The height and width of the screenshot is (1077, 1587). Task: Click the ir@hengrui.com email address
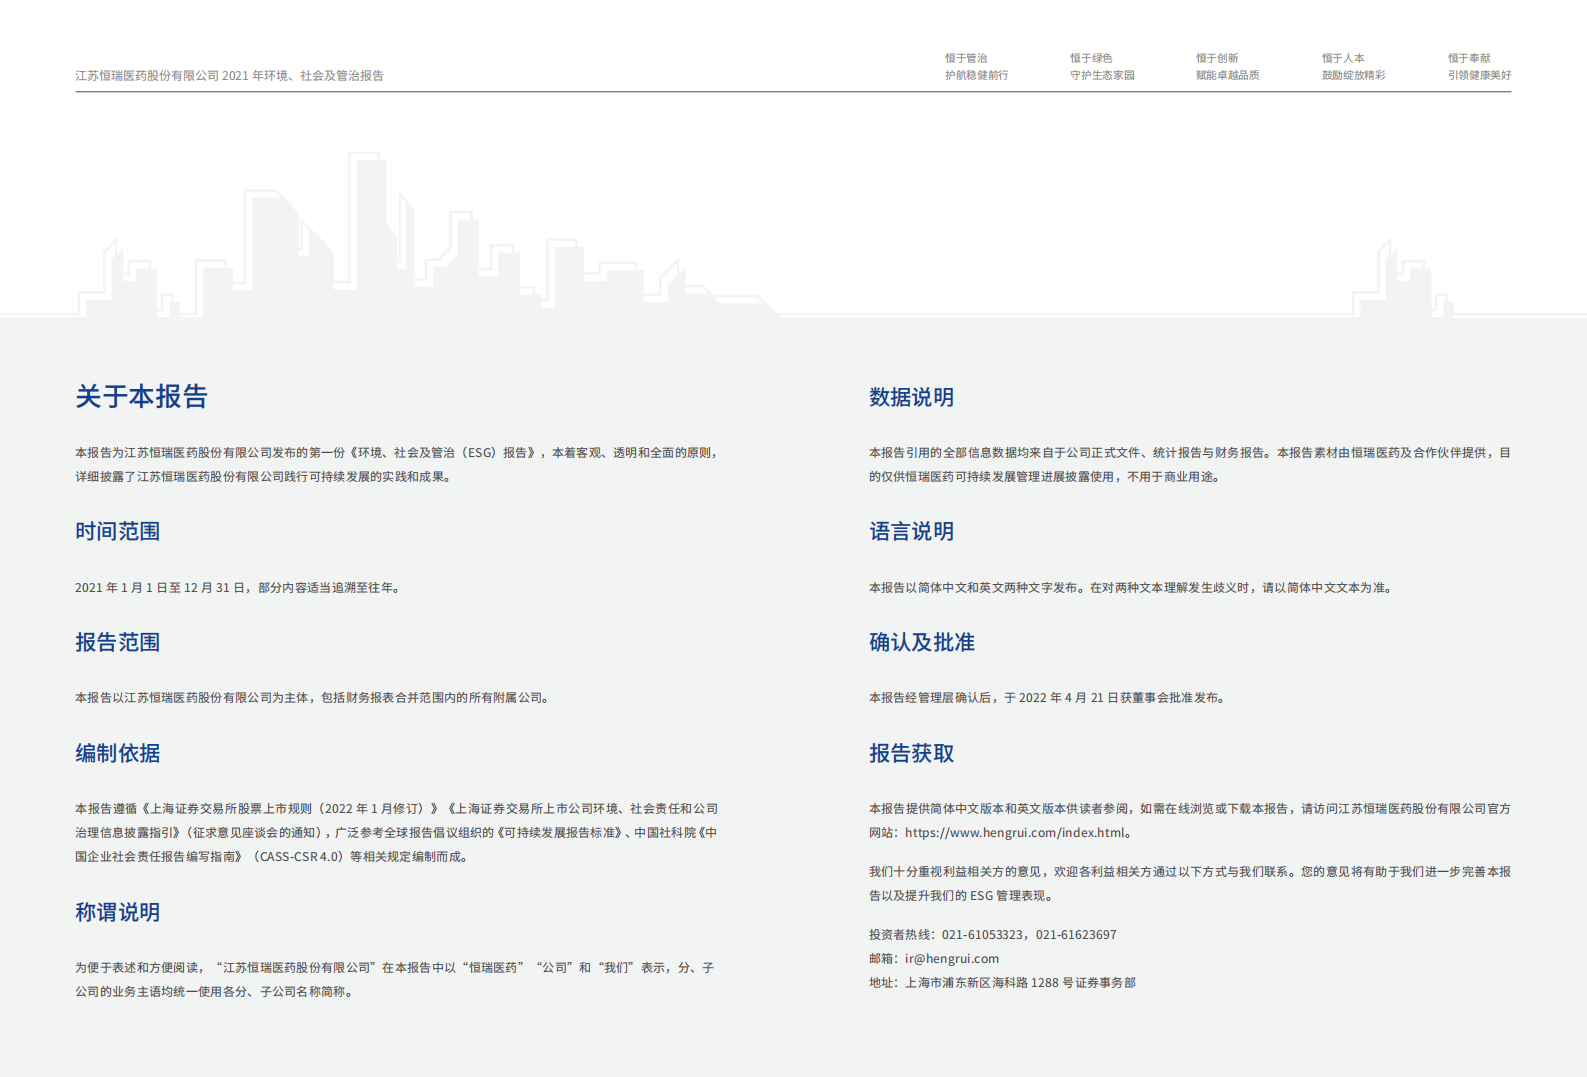pyautogui.click(x=952, y=958)
